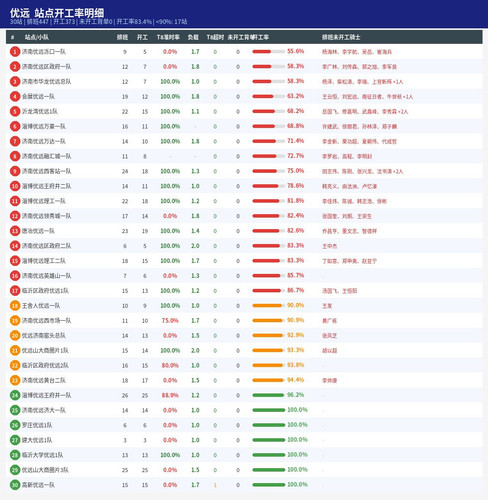Screen dimensions: 488x500
Task: Click the 94.4% start rate value
Action: [296, 380]
